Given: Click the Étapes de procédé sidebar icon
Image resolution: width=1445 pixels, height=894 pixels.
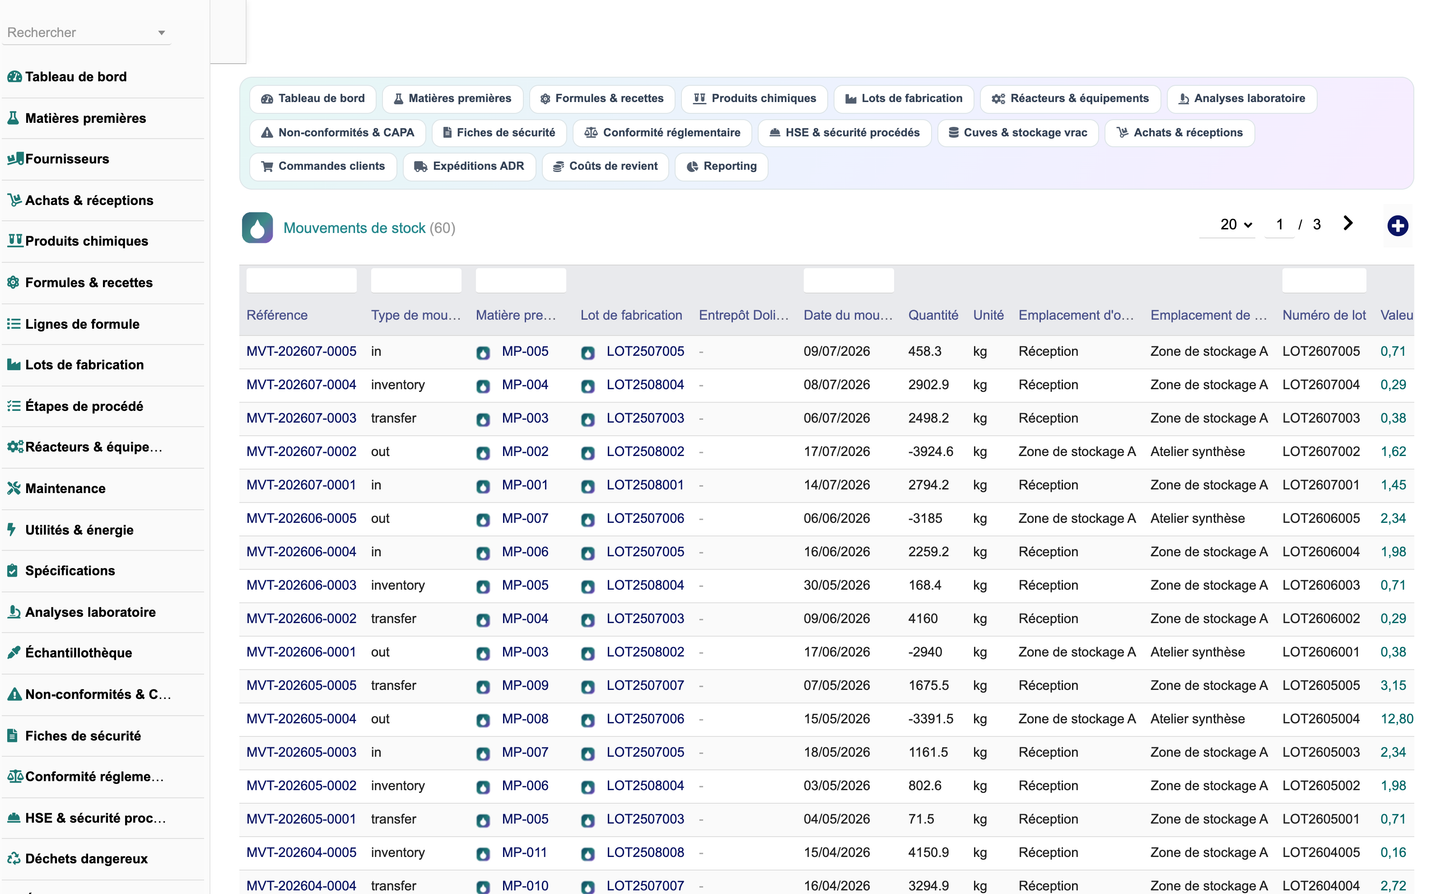Looking at the screenshot, I should (14, 406).
